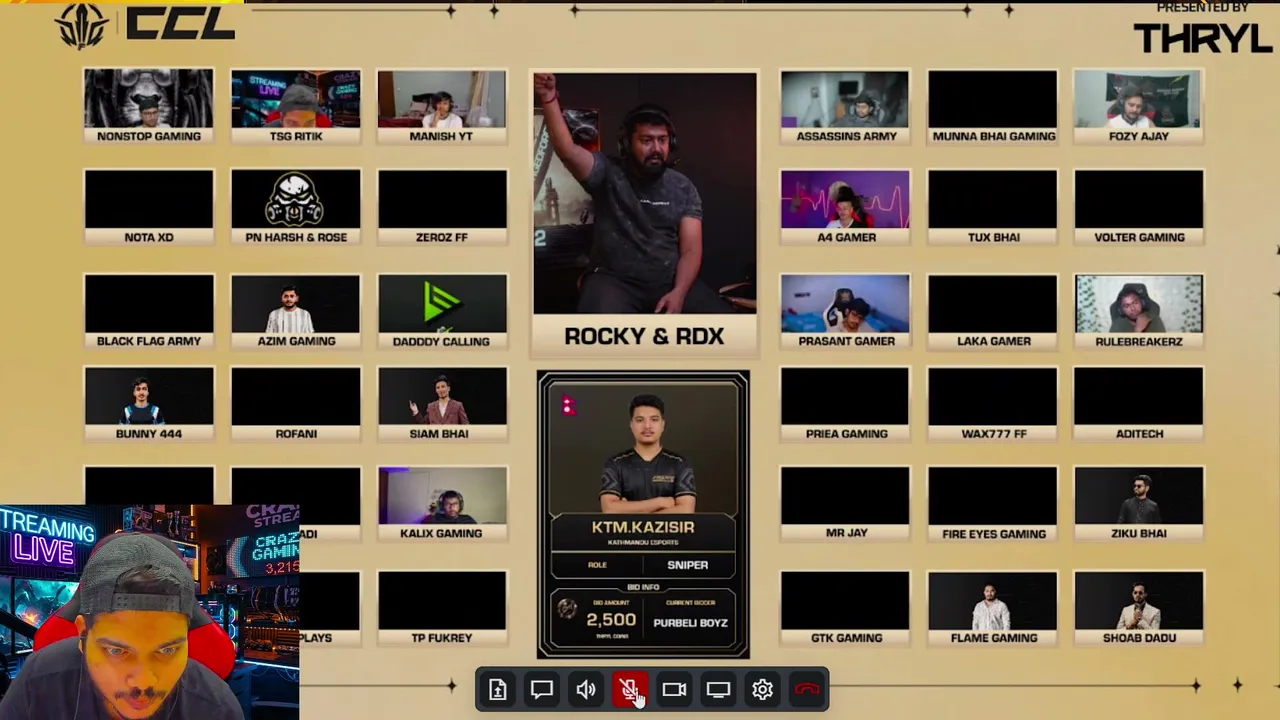Image resolution: width=1280 pixels, height=720 pixels.
Task: Select the WAX777 FF tile
Action: click(993, 404)
